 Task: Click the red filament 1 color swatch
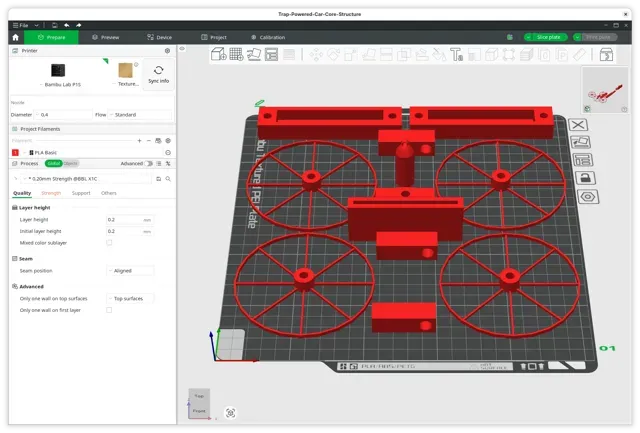15,152
